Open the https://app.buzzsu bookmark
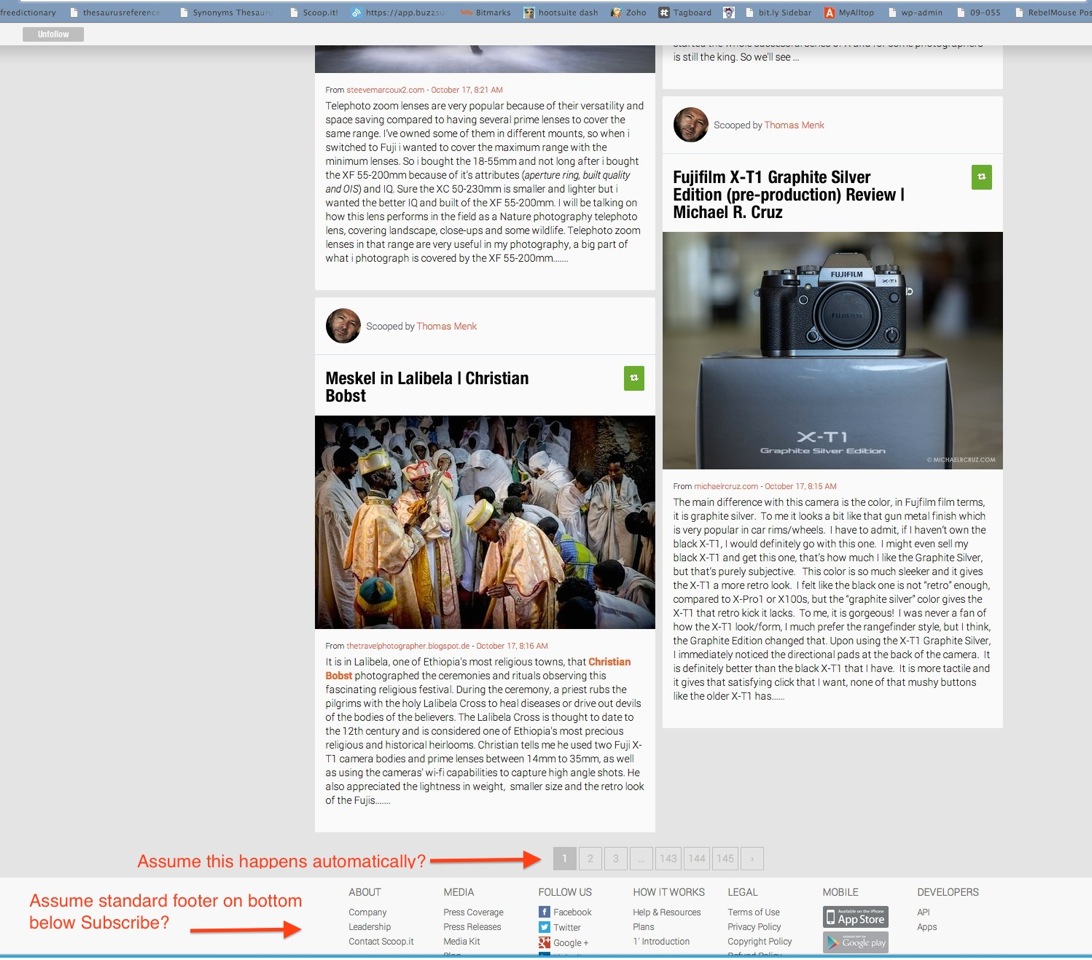This screenshot has width=1092, height=960. coord(398,13)
